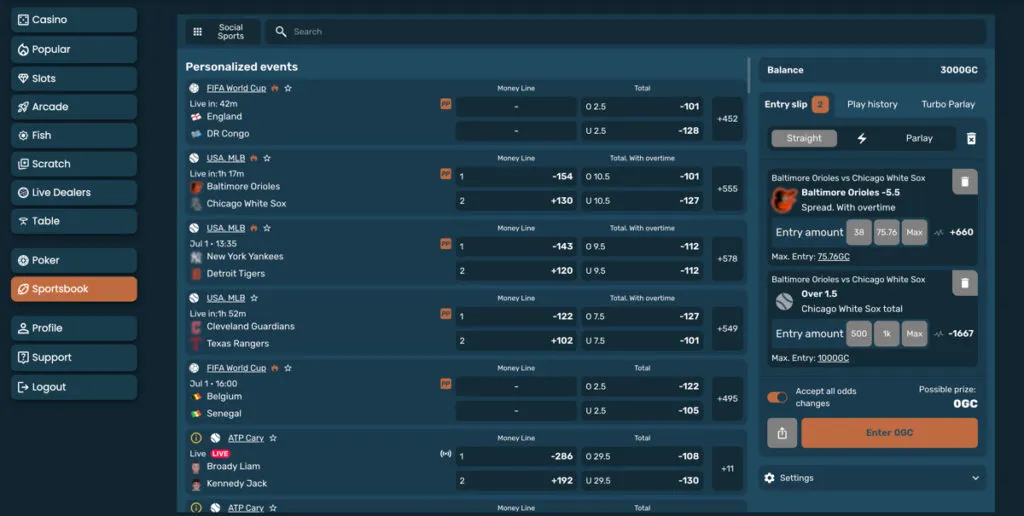This screenshot has height=516, width=1024.
Task: Click Max for Over 1.5 entry
Action: (x=914, y=334)
